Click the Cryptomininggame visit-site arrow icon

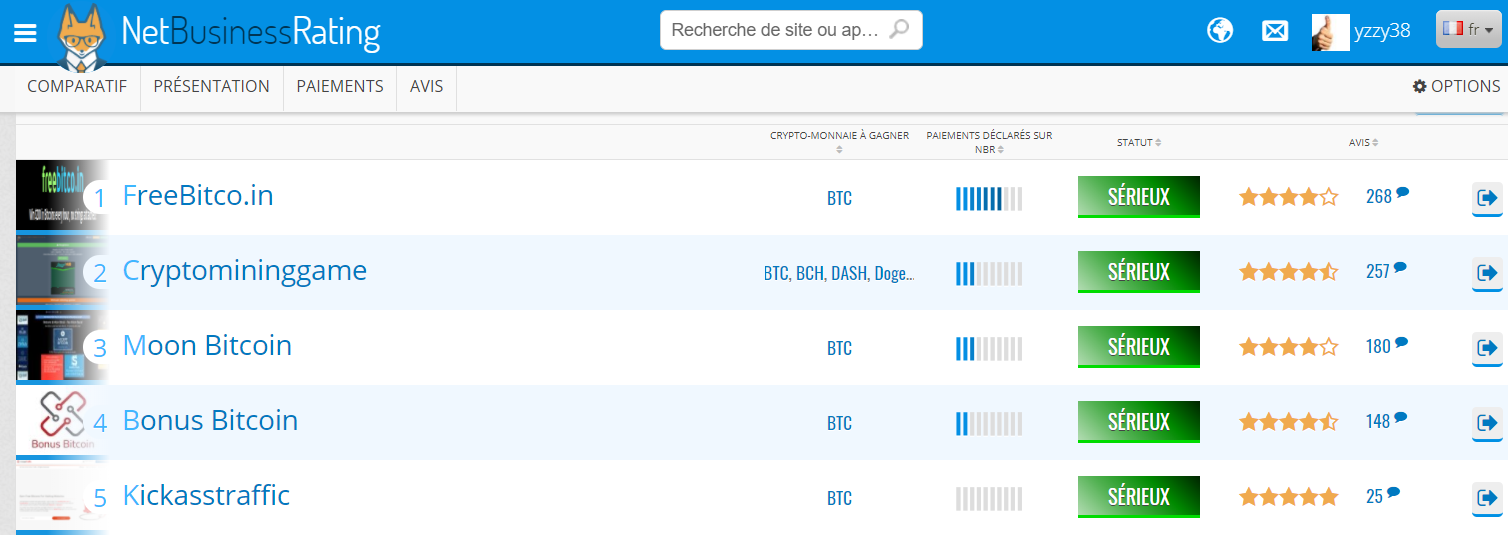coord(1487,273)
